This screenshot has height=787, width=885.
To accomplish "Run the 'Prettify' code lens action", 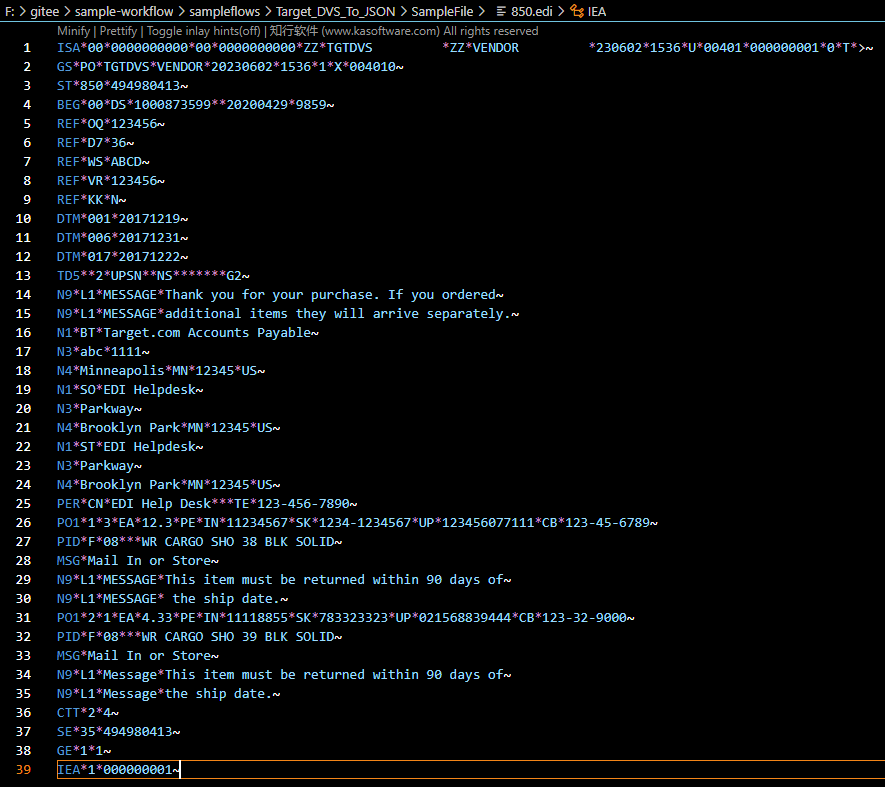I will pos(118,31).
